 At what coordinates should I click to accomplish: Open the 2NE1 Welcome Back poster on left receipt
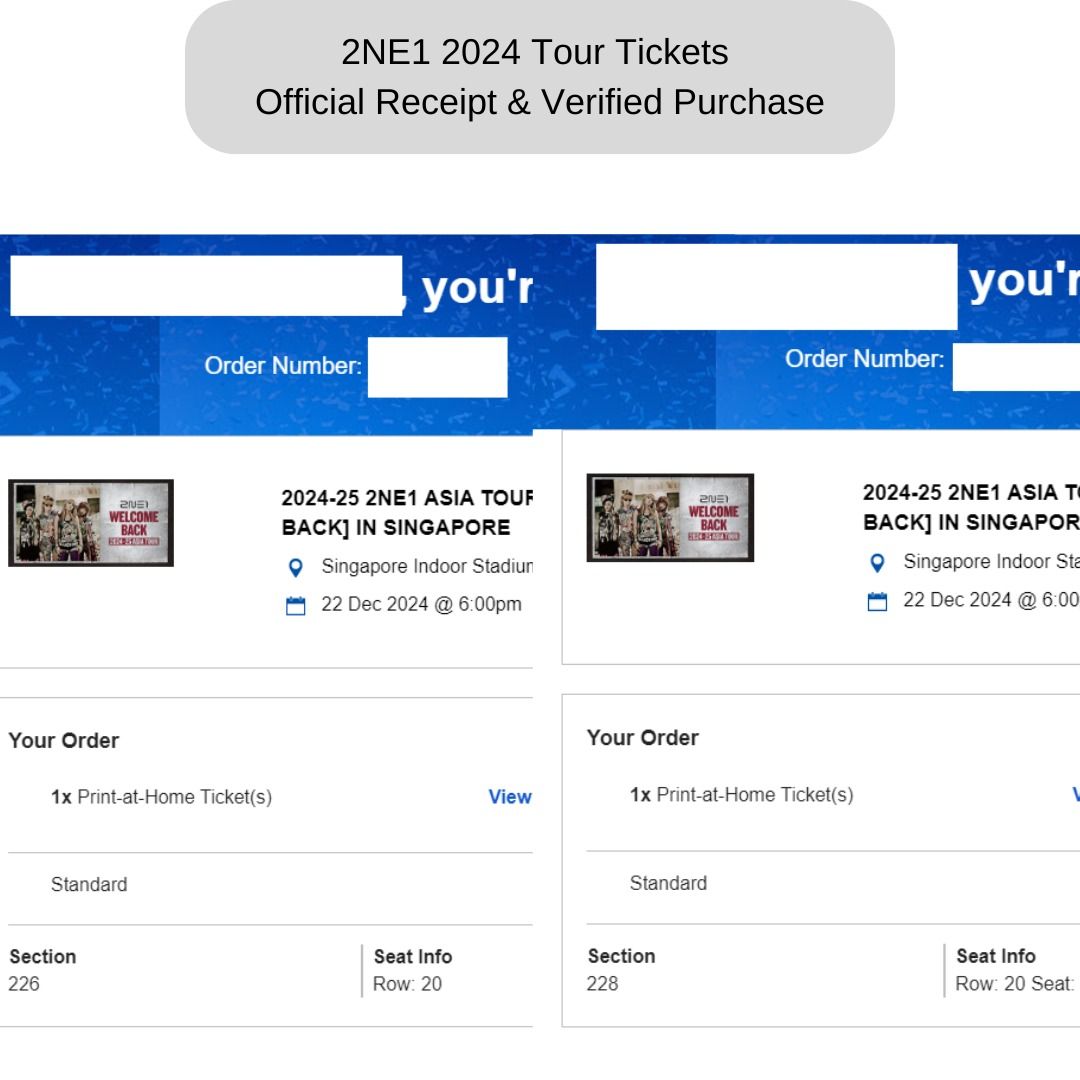(89, 522)
